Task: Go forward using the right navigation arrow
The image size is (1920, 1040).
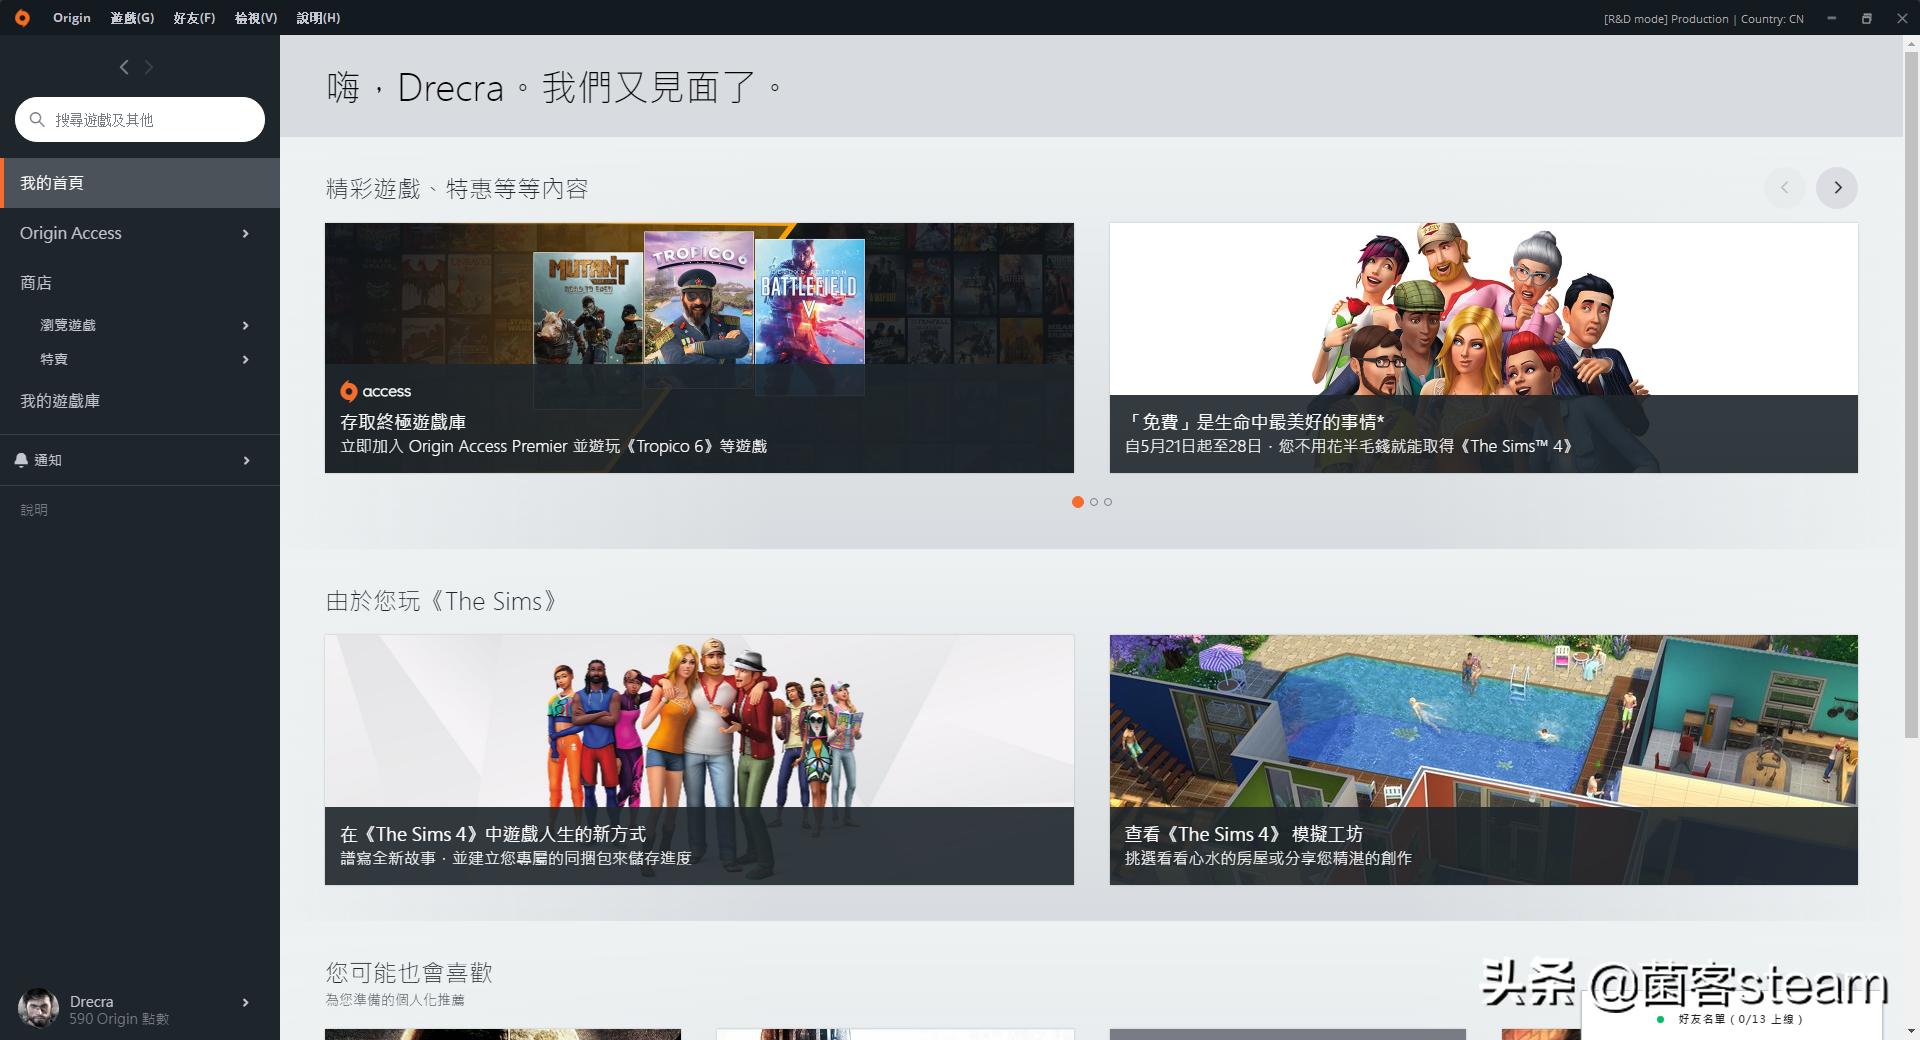Action: [149, 67]
